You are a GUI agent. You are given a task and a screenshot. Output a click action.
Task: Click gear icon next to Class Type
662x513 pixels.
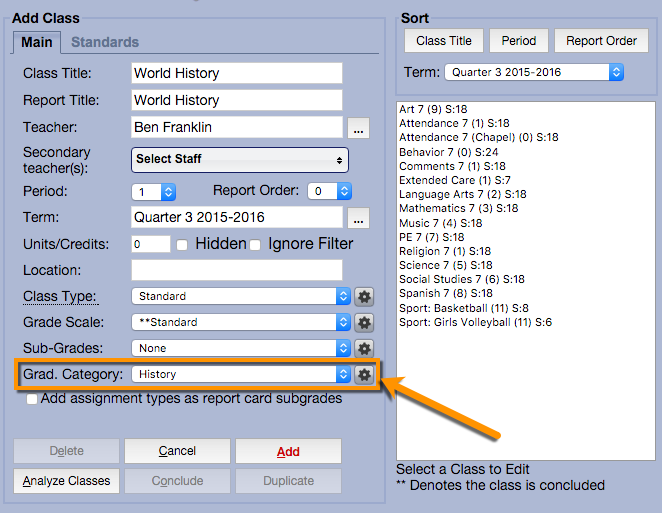pyautogui.click(x=364, y=297)
